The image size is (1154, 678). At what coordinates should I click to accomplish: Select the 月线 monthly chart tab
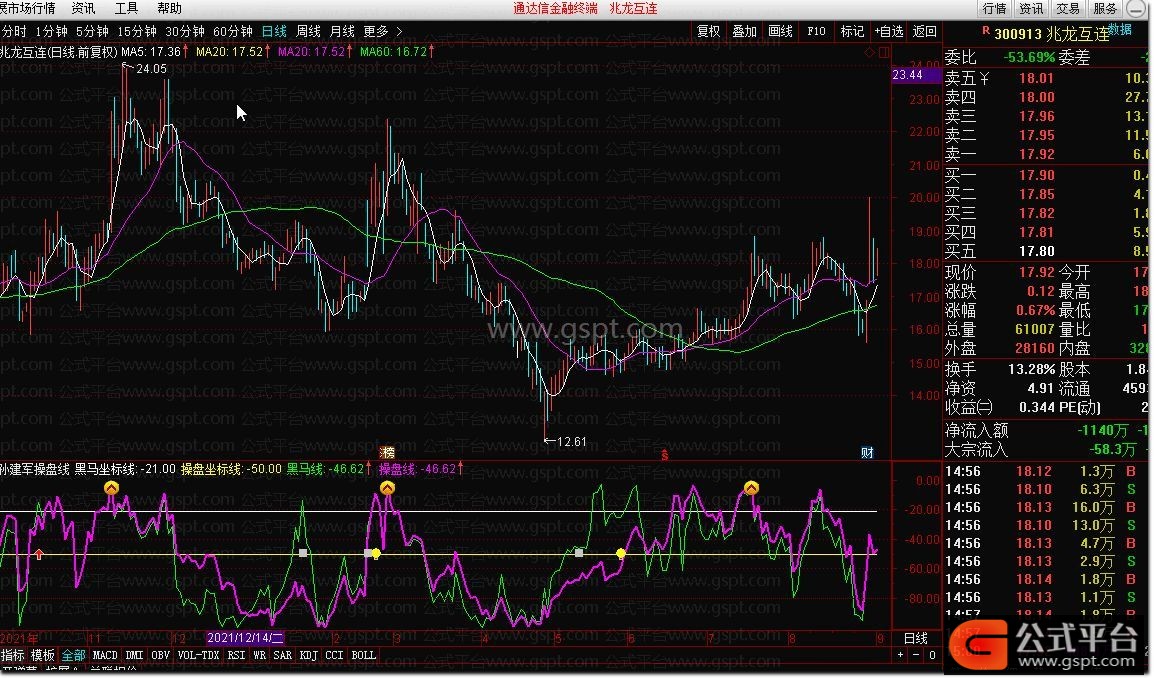341,31
